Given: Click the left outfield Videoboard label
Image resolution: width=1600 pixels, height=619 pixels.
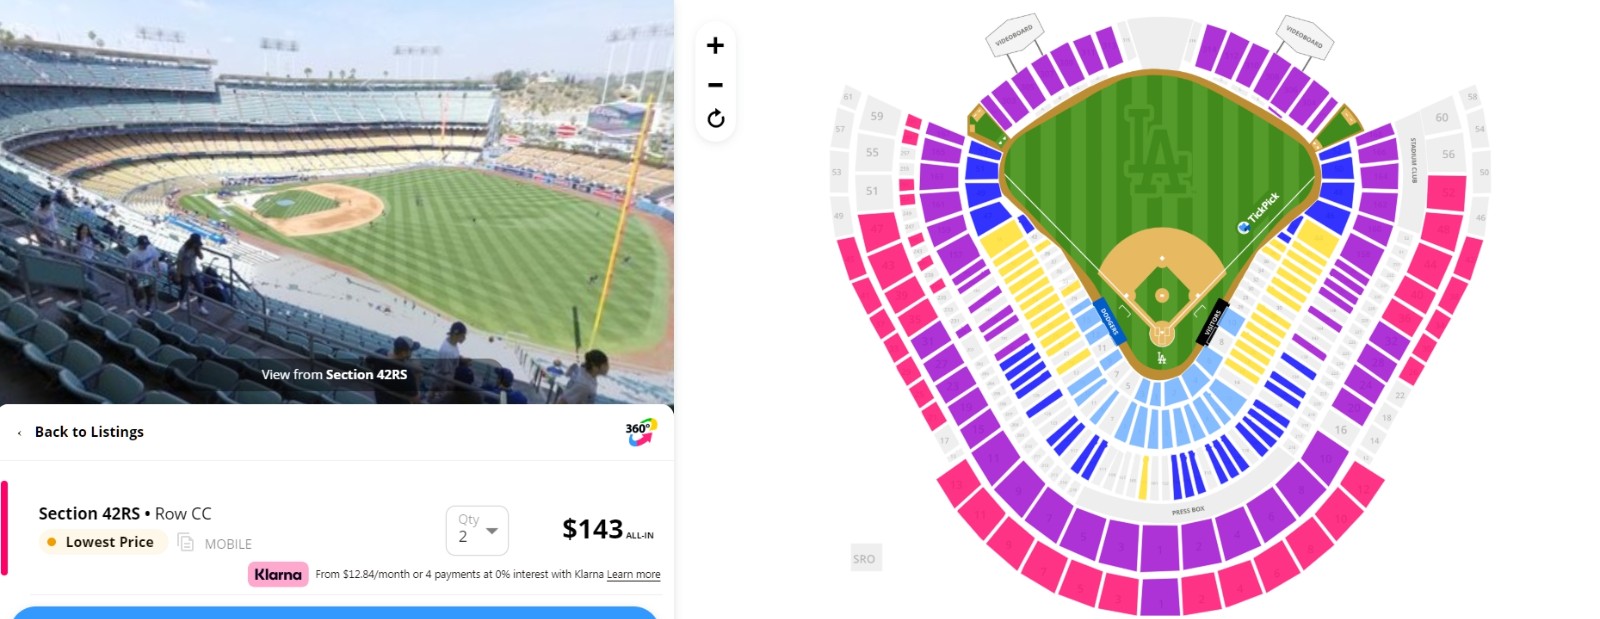Looking at the screenshot, I should click(1015, 35).
